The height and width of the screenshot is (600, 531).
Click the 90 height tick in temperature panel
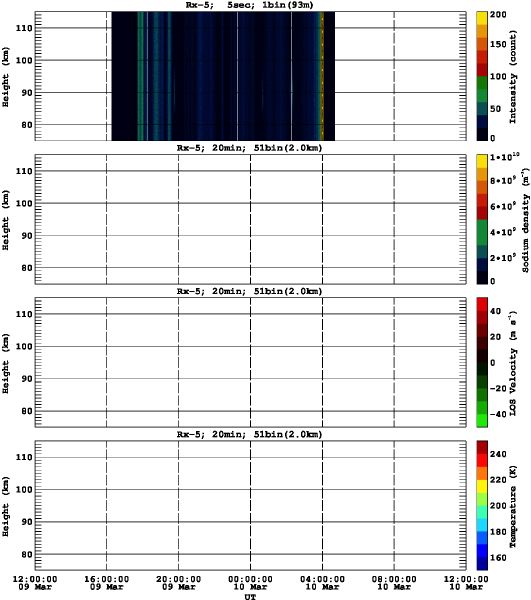point(27,522)
